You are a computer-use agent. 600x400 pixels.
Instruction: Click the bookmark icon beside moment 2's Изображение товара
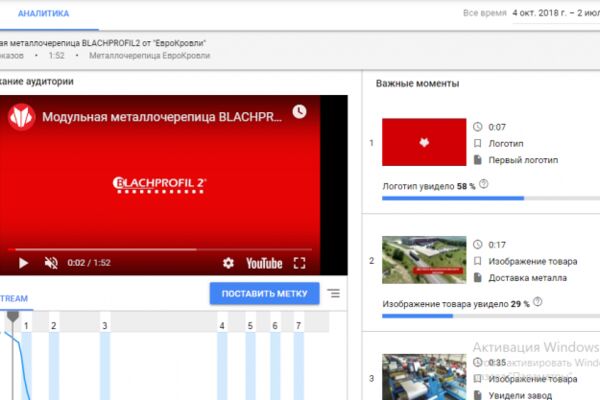(478, 261)
